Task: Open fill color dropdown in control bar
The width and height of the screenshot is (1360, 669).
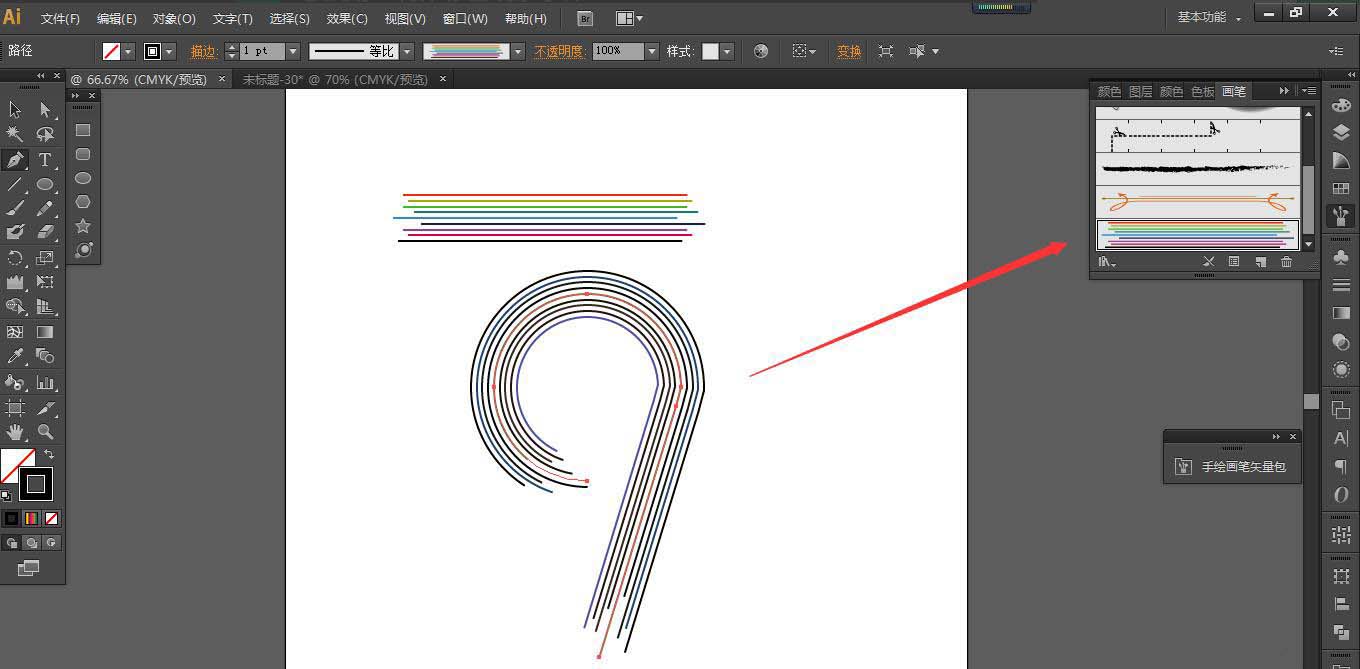Action: tap(129, 51)
